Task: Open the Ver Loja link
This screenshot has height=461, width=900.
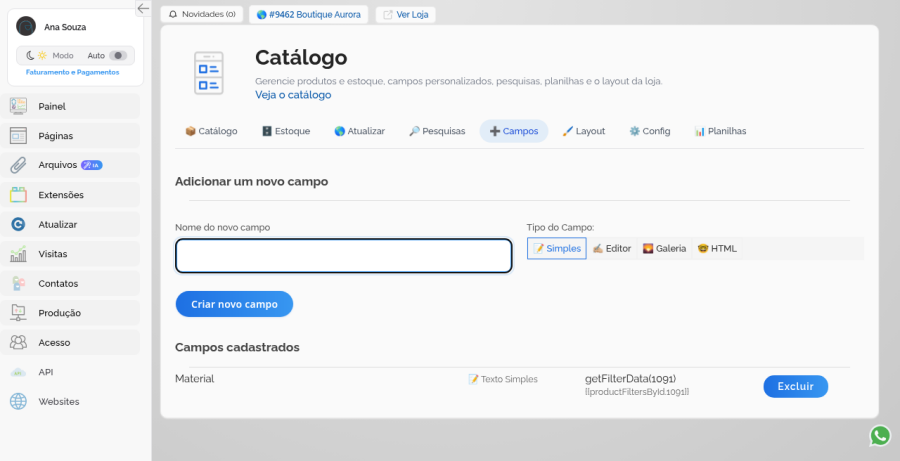Action: [406, 14]
